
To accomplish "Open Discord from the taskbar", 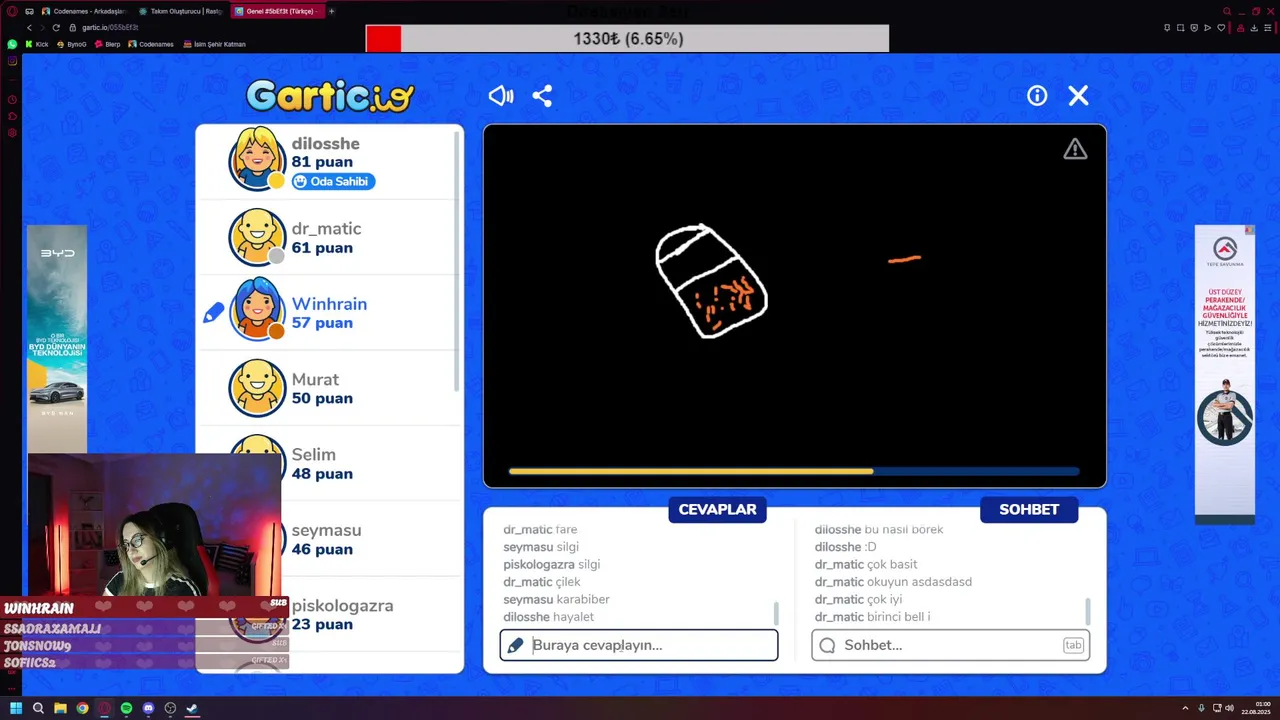I will pyautogui.click(x=148, y=708).
